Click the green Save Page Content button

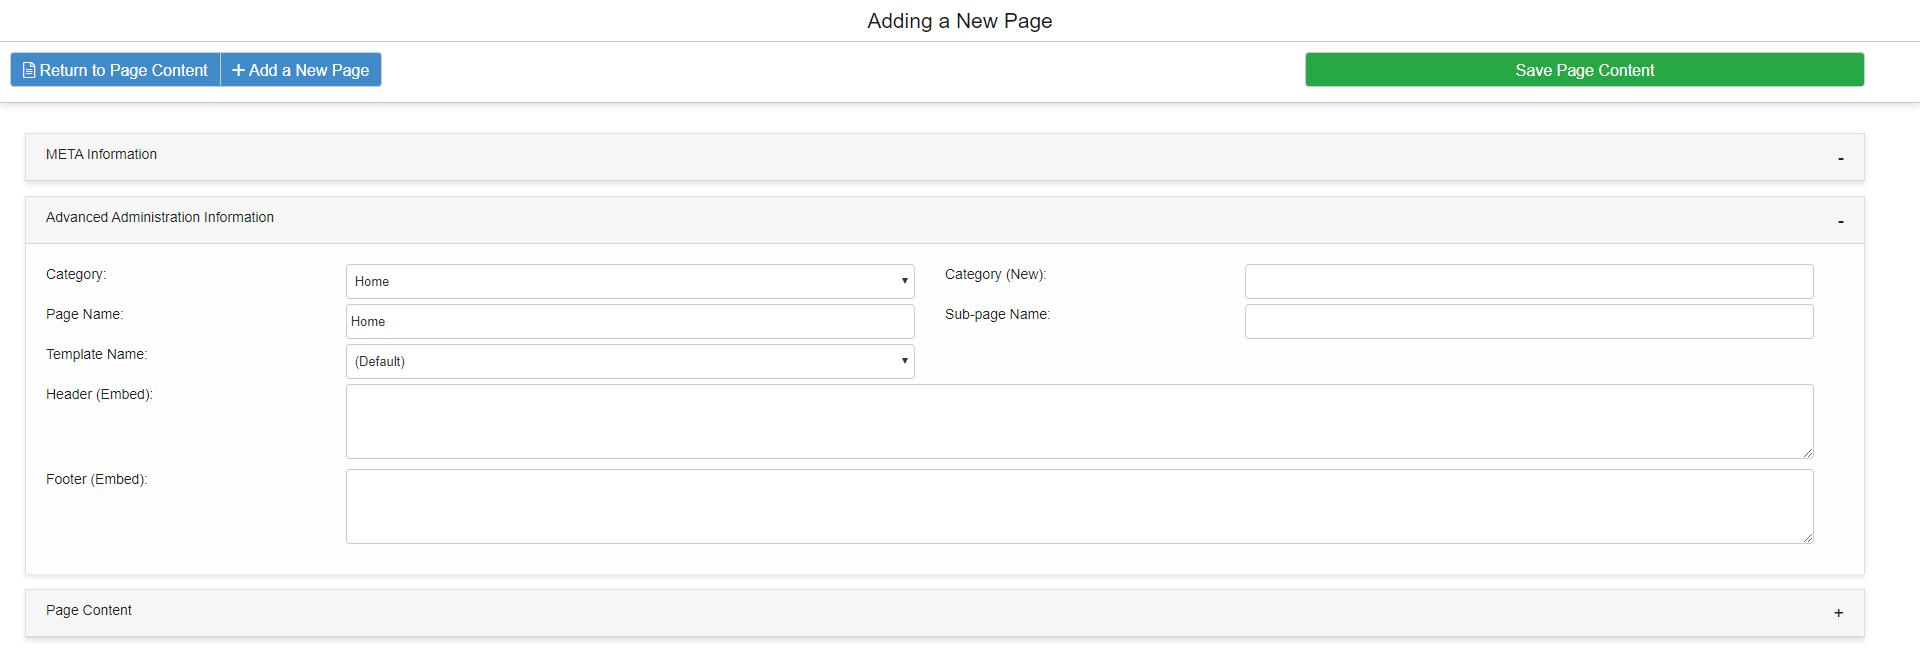[x=1584, y=70]
